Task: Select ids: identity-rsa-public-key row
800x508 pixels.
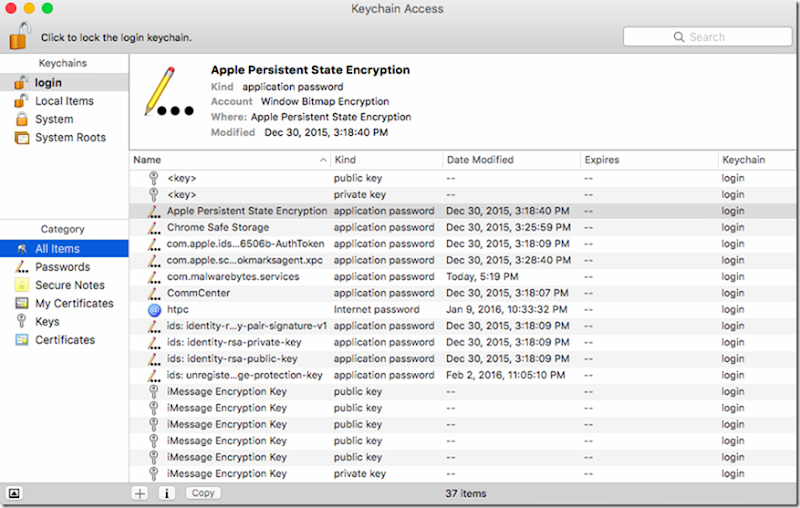Action: pos(463,359)
